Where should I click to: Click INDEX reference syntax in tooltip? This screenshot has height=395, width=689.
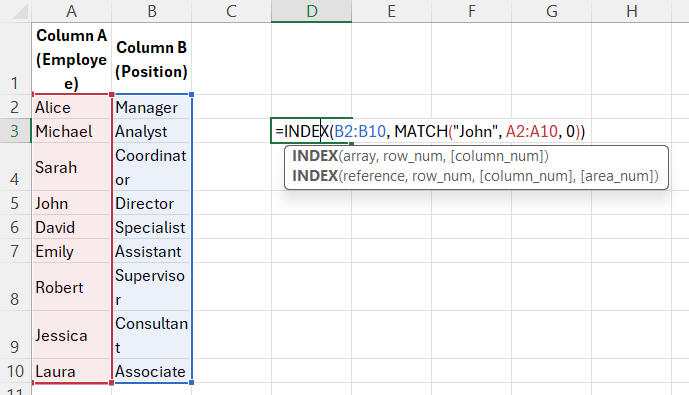coord(475,176)
